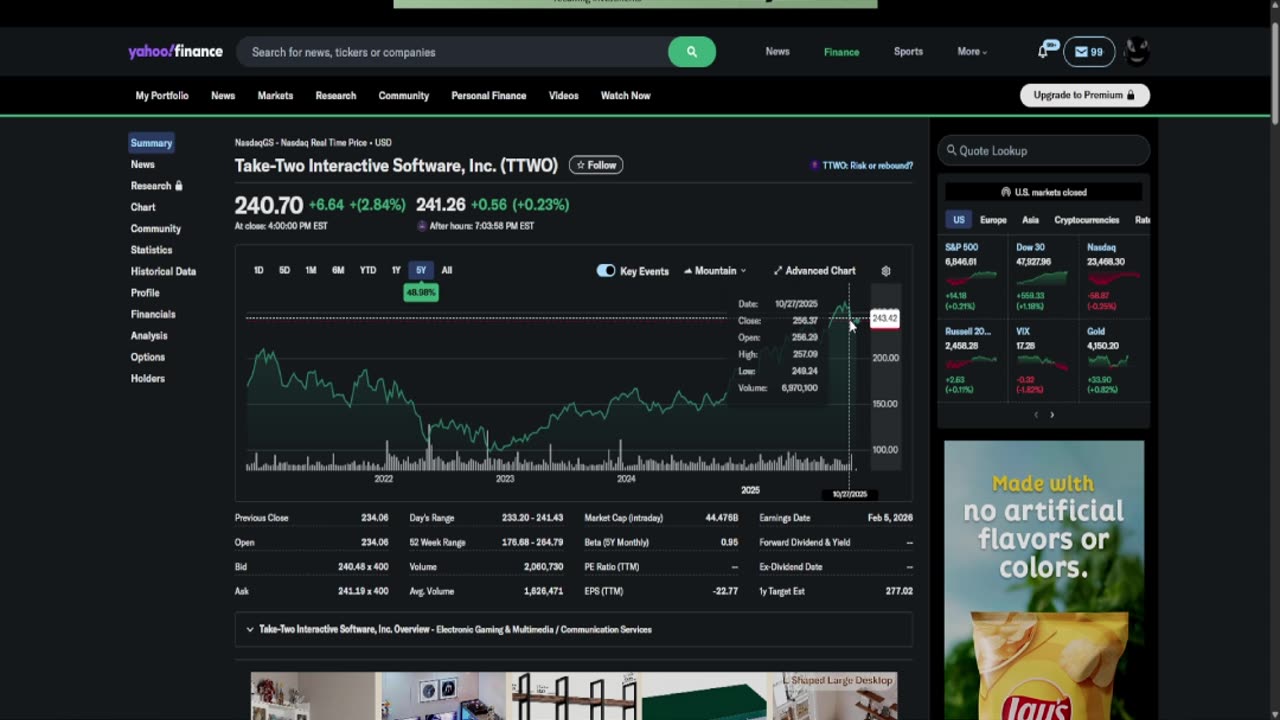This screenshot has width=1280, height=720.
Task: Select Profile in the left sidebar
Action: [145, 293]
